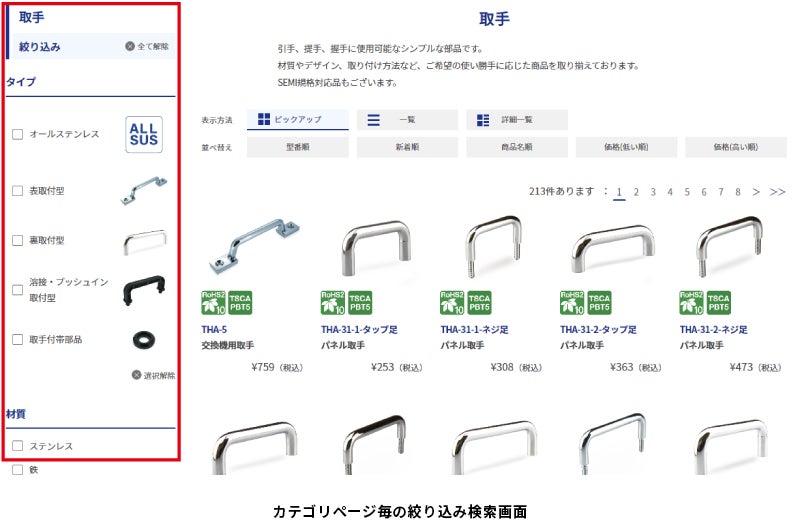The width and height of the screenshot is (800, 530).
Task: Jump to last page using >> arrows
Action: 777,192
